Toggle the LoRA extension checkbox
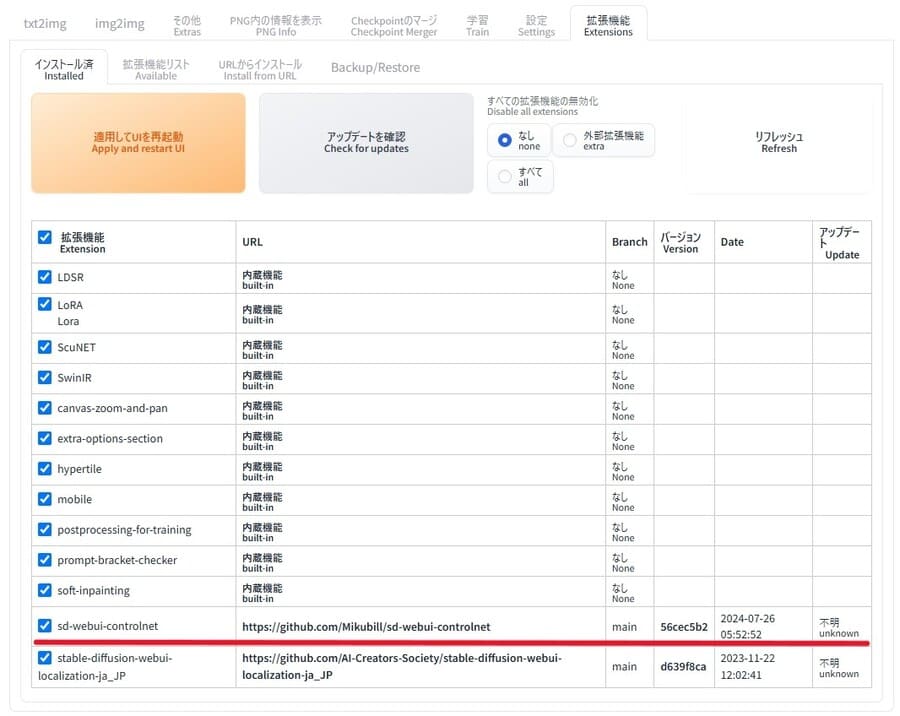Image resolution: width=900 pixels, height=716 pixels. [x=45, y=304]
